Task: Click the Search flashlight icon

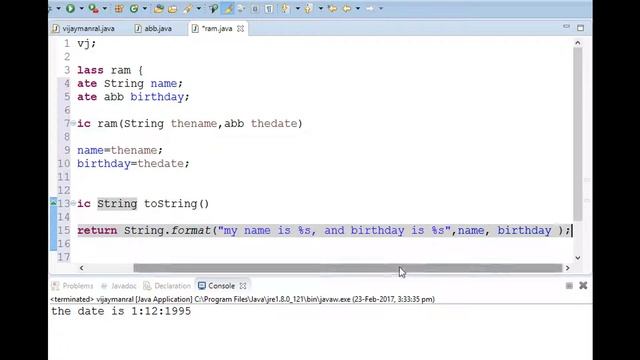Action: coord(188,9)
